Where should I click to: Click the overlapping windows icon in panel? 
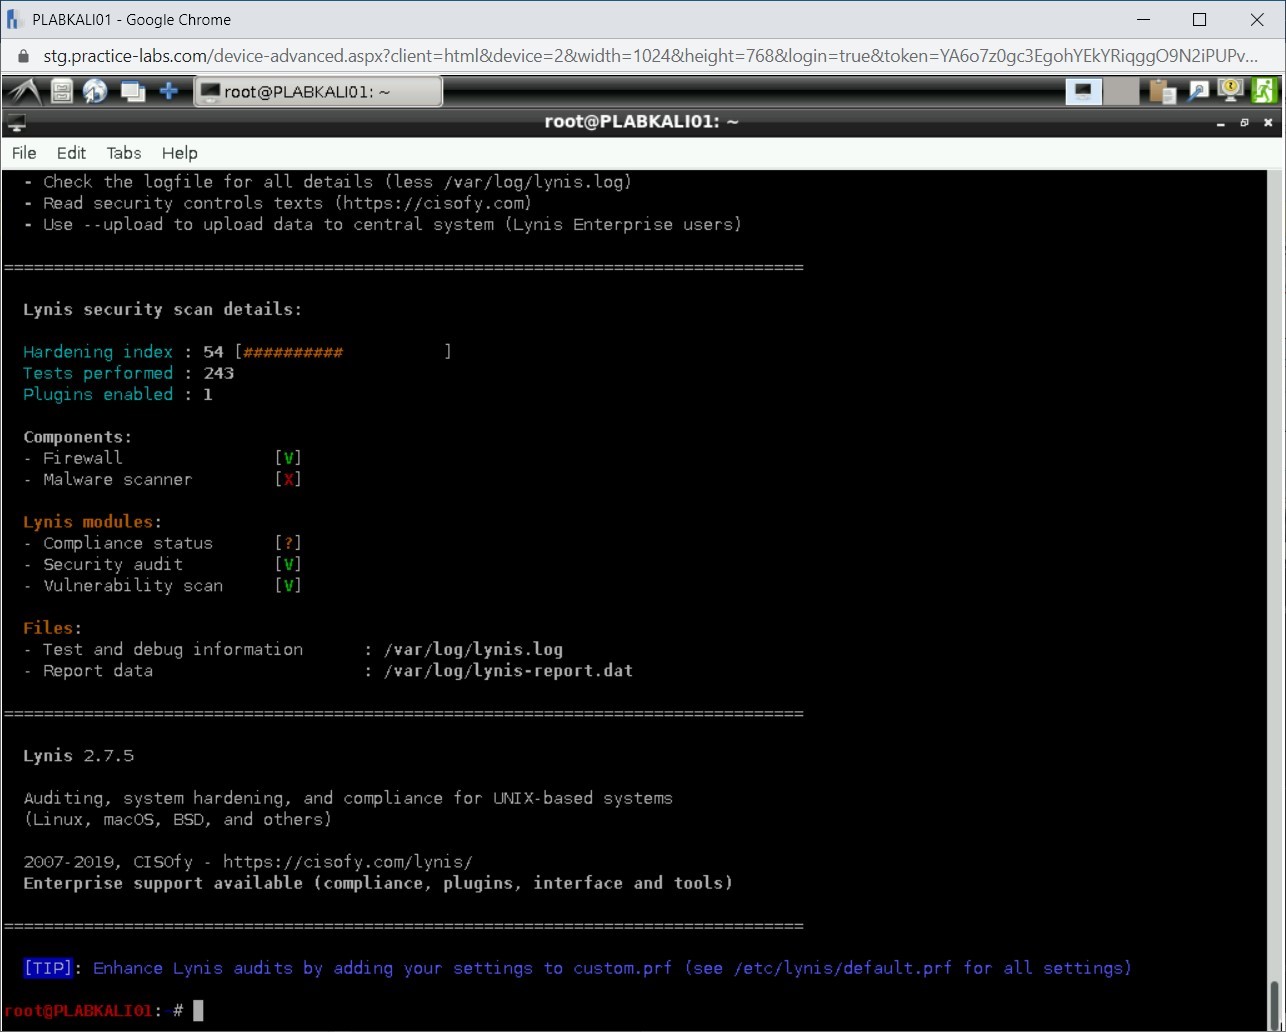[x=132, y=92]
